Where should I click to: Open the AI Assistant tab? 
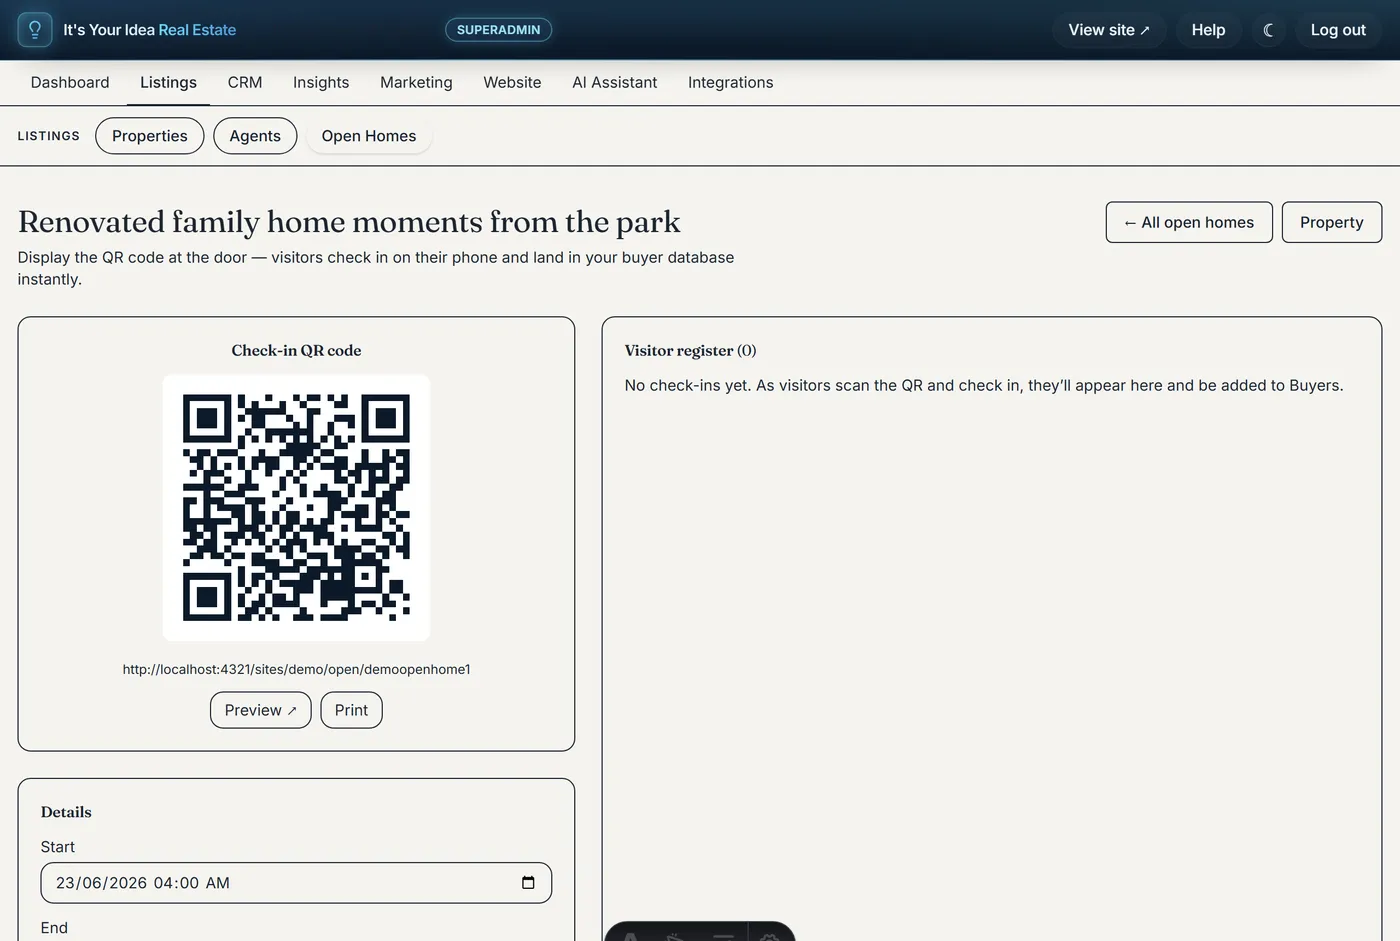click(x=614, y=82)
